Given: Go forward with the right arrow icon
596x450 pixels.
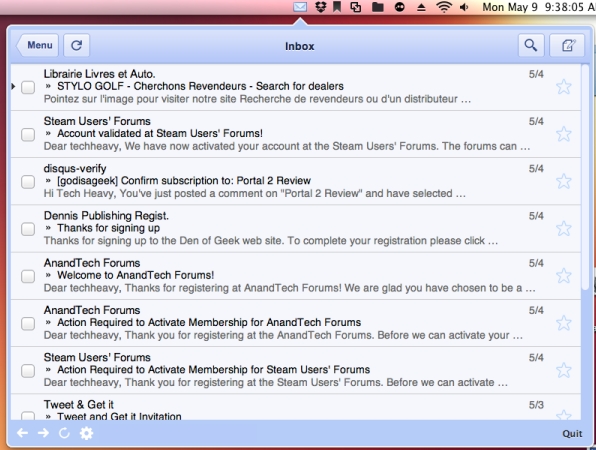Looking at the screenshot, I should [x=43, y=433].
